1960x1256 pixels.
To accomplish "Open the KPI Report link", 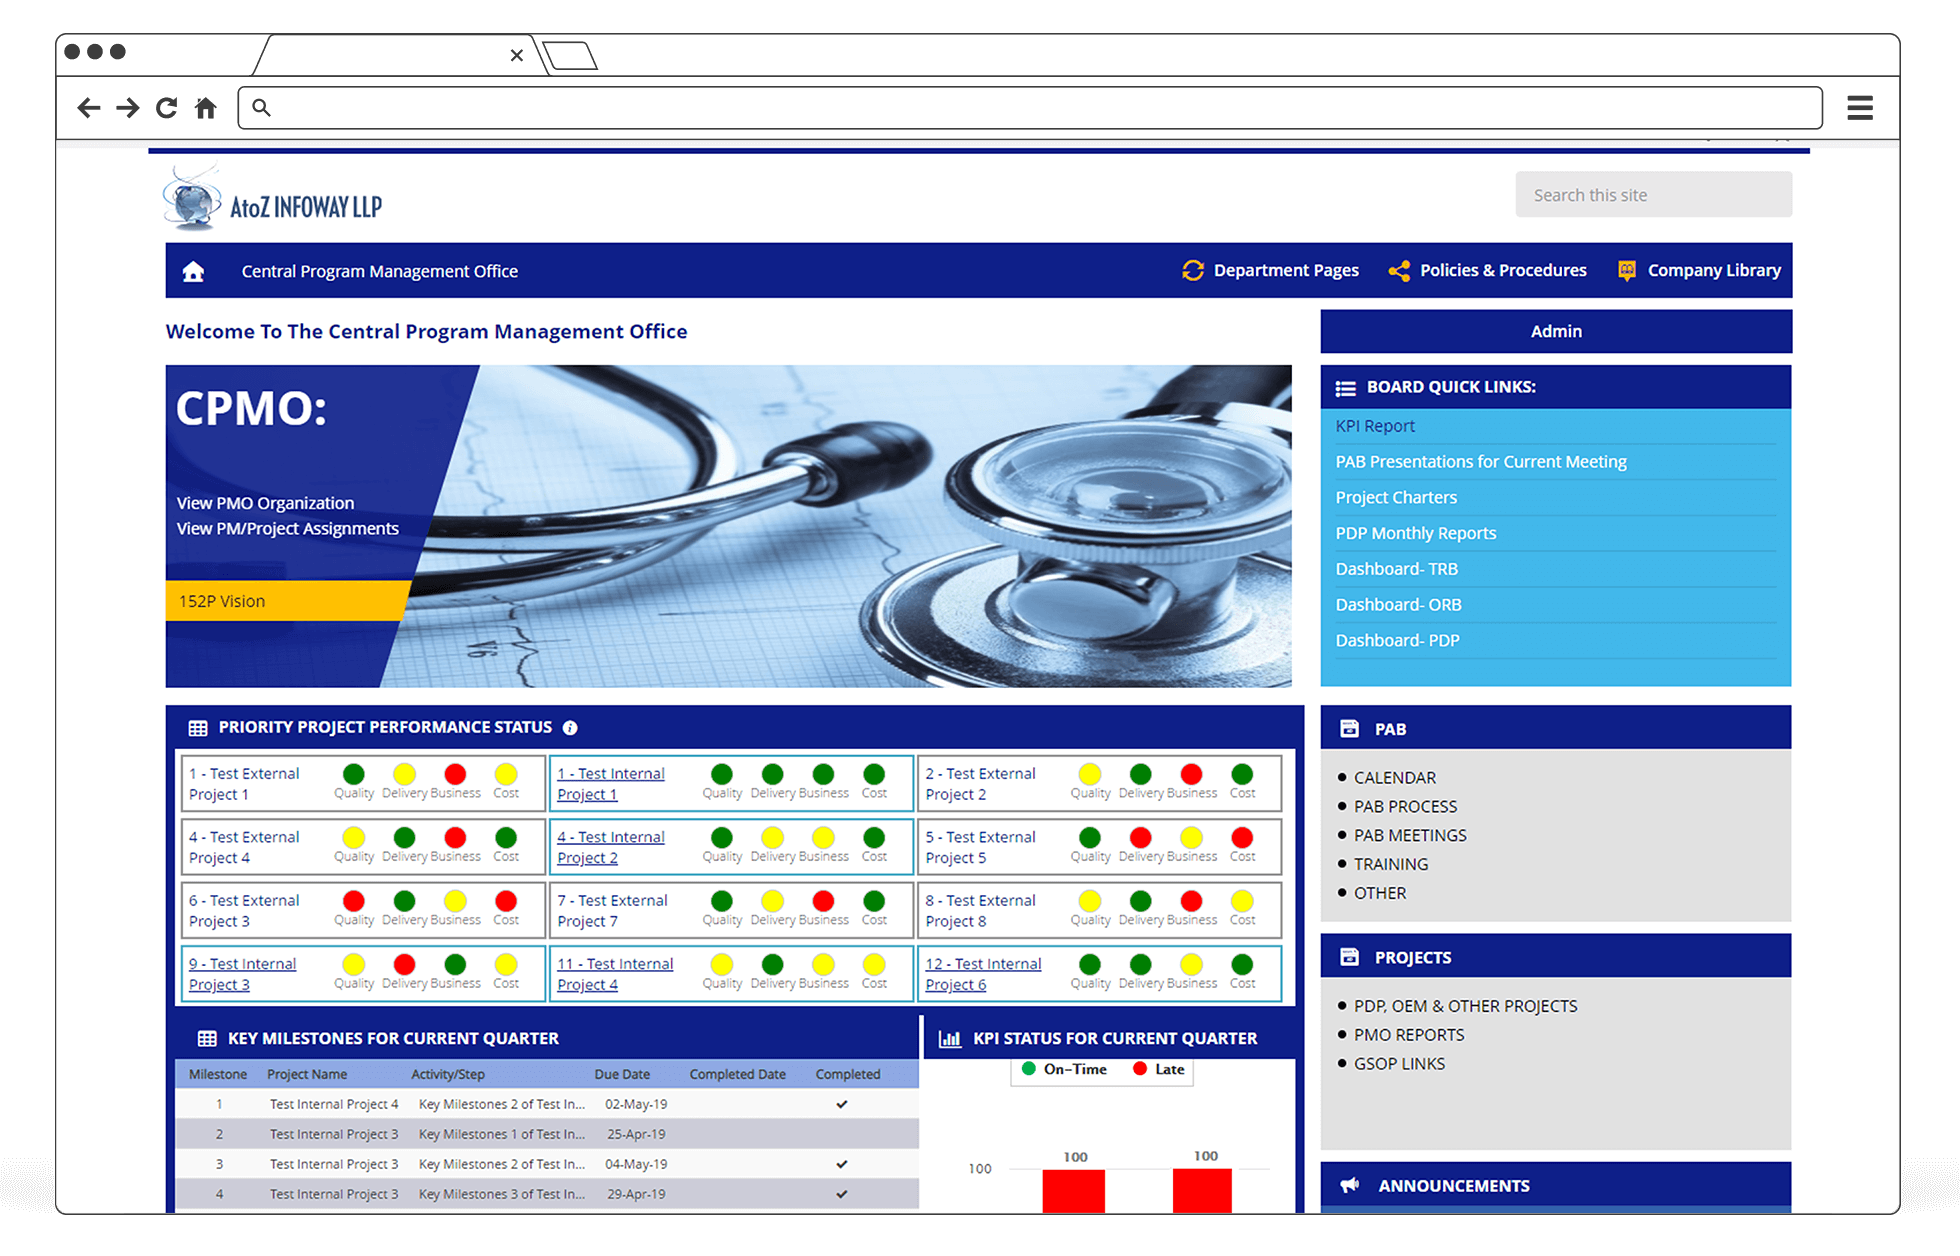I will point(1375,425).
